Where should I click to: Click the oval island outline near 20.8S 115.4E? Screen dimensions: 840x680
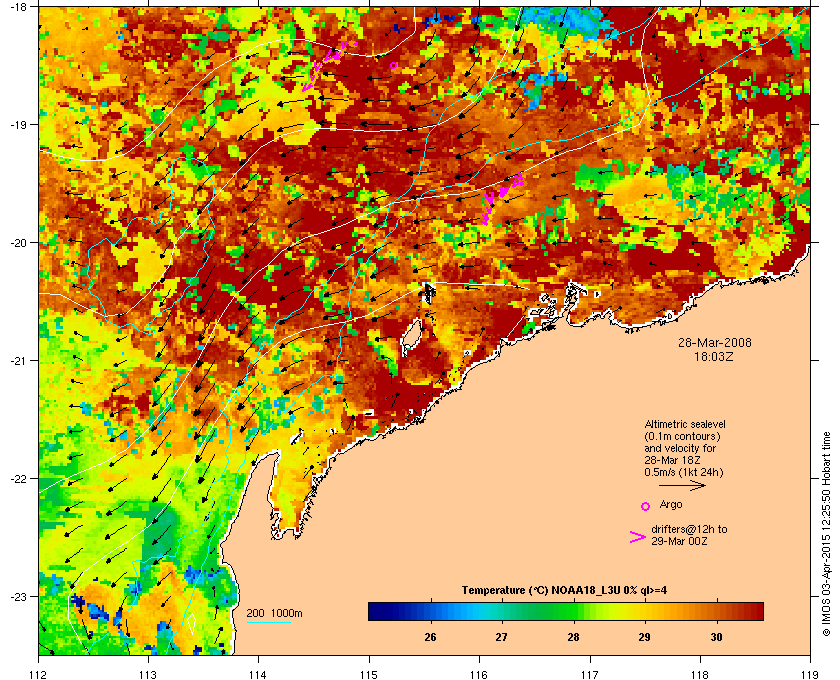point(411,334)
